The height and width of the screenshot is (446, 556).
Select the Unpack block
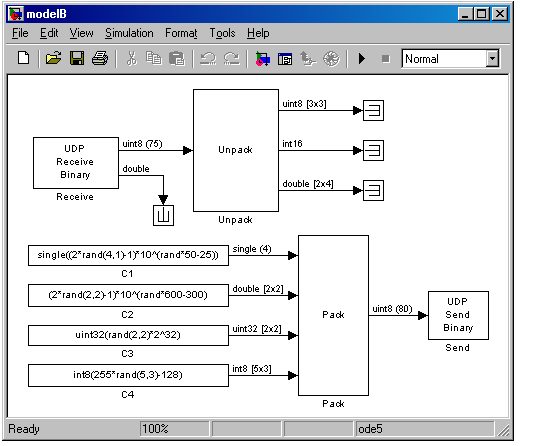pyautogui.click(x=236, y=150)
